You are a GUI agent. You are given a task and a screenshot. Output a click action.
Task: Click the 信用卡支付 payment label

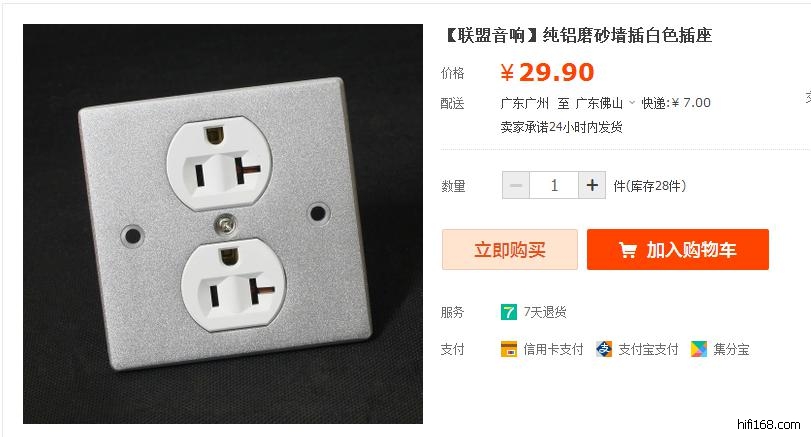[x=553, y=349]
